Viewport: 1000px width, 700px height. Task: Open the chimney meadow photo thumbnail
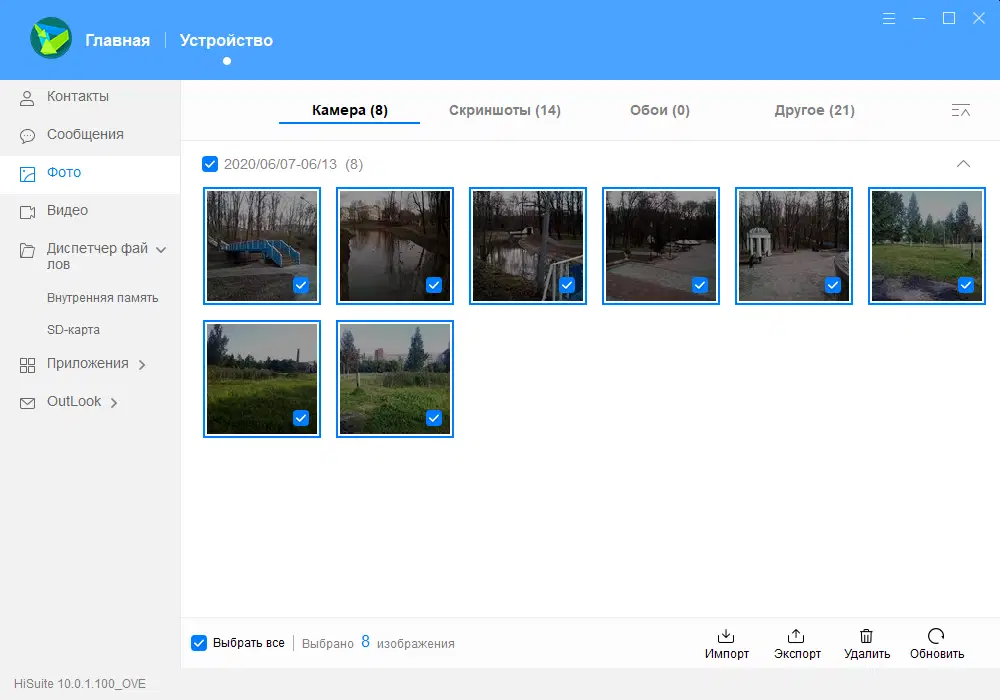(261, 379)
